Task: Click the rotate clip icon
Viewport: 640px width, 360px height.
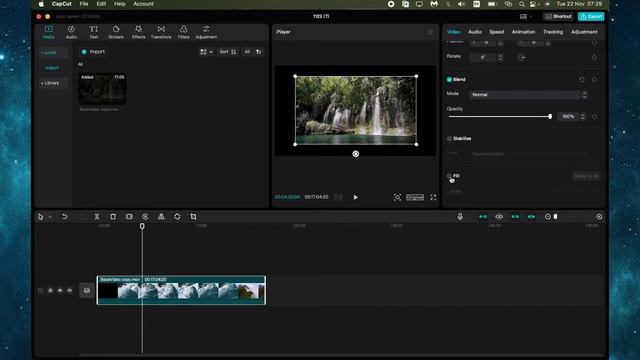Action: click(x=177, y=217)
